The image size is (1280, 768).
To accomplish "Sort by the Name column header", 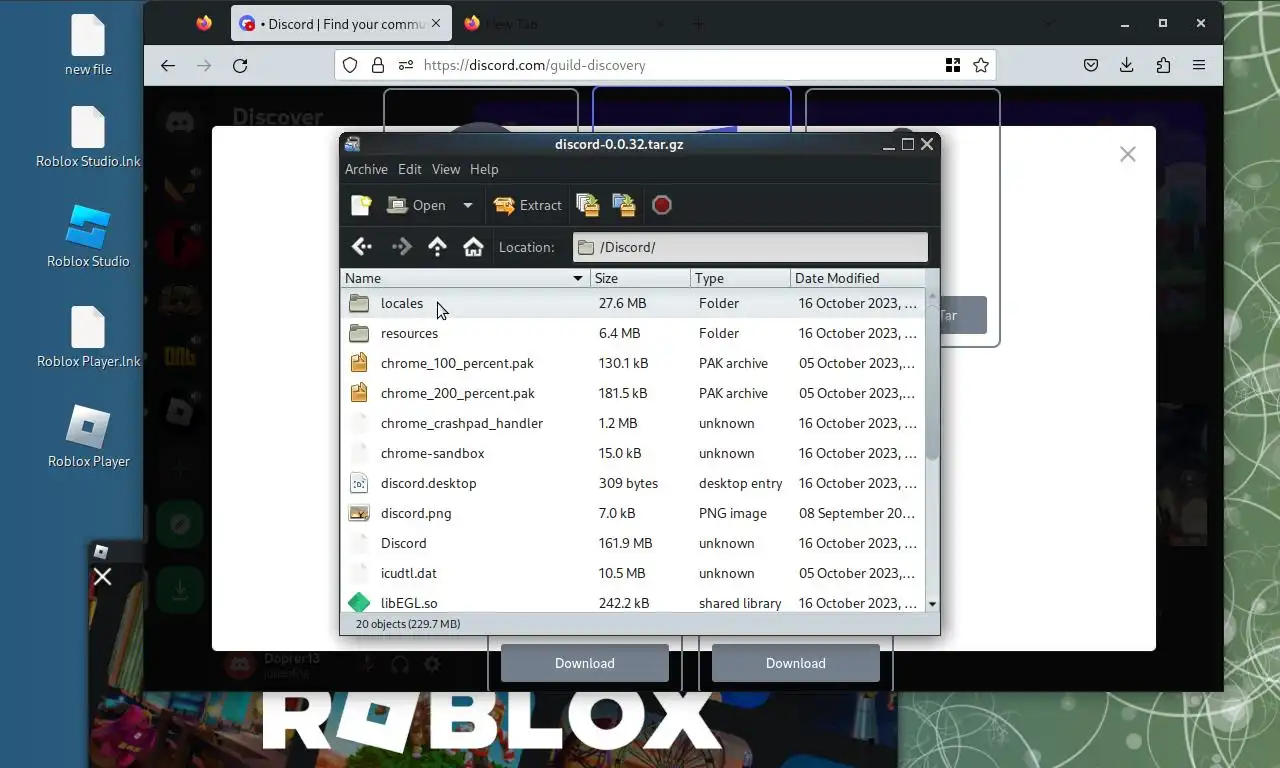I will coord(465,278).
